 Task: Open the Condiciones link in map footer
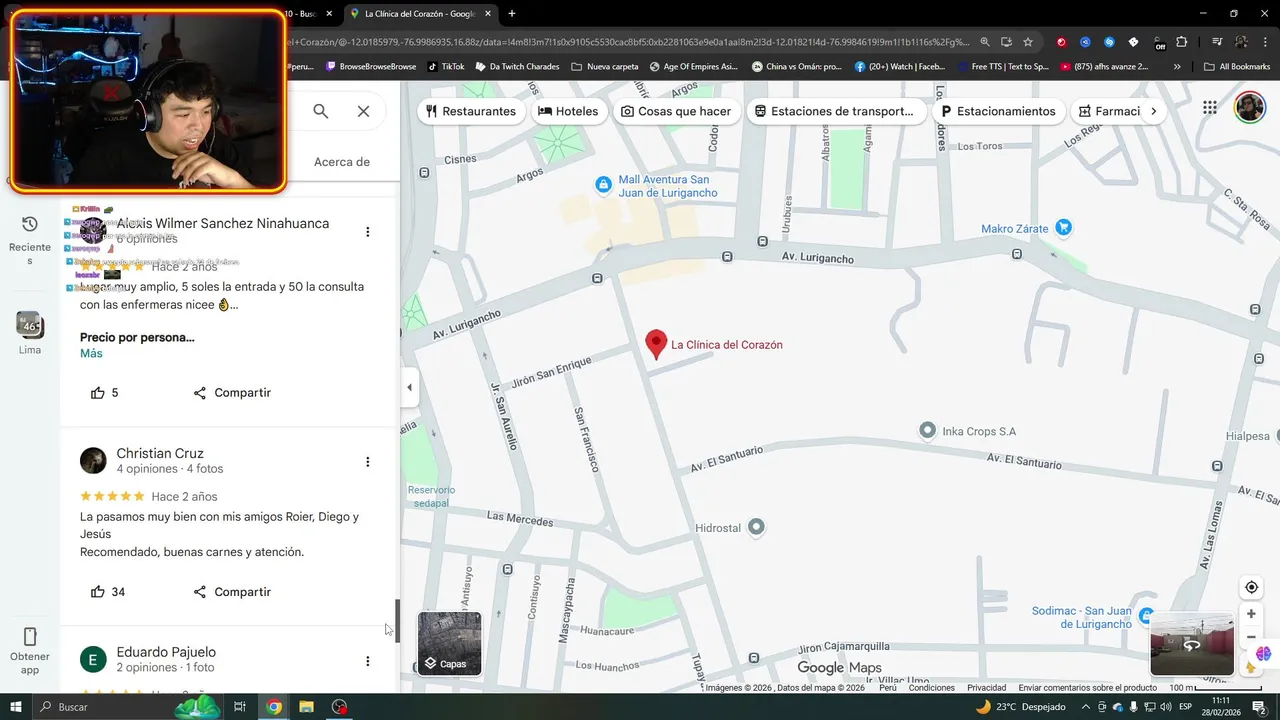coord(932,688)
